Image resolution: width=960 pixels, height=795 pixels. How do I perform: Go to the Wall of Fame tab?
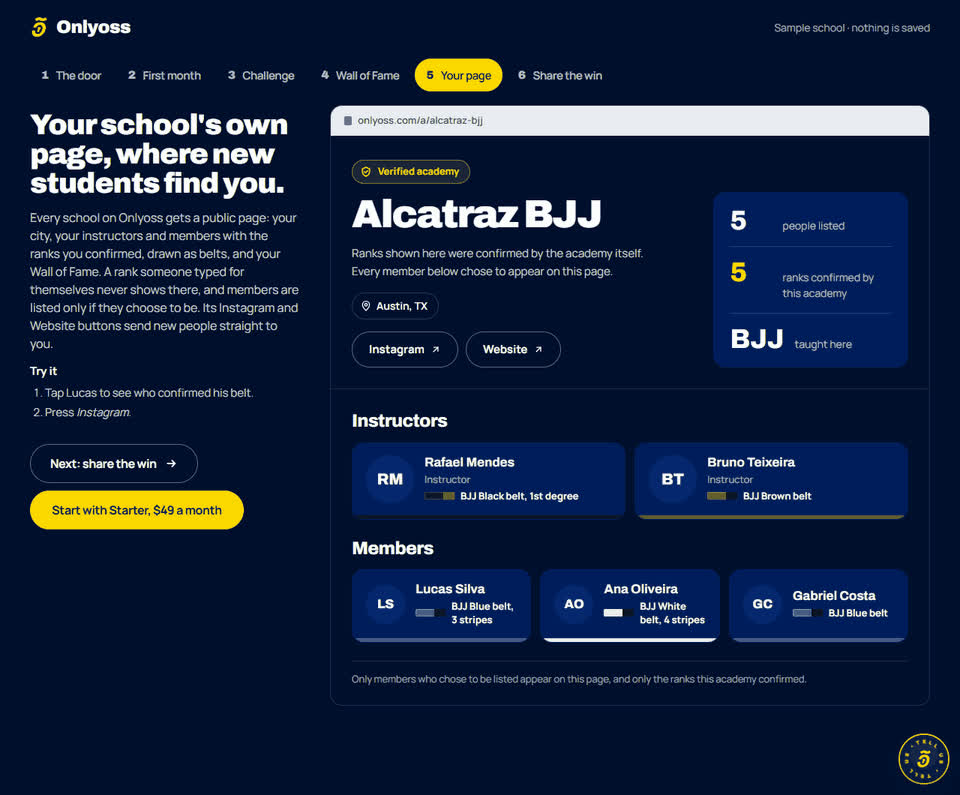[x=360, y=75]
